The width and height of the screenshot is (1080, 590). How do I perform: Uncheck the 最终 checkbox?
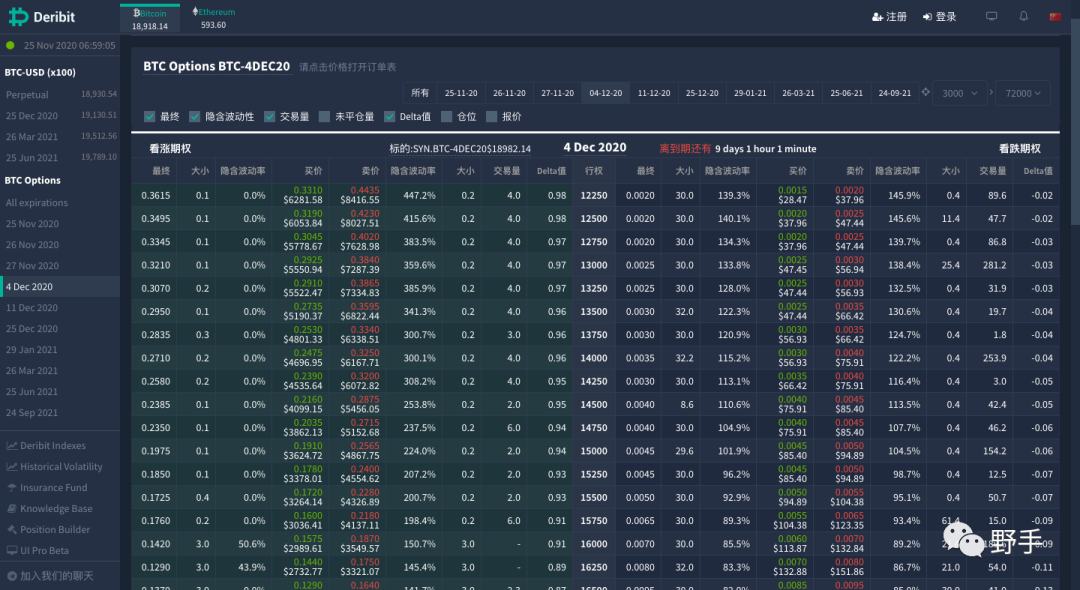(150, 117)
